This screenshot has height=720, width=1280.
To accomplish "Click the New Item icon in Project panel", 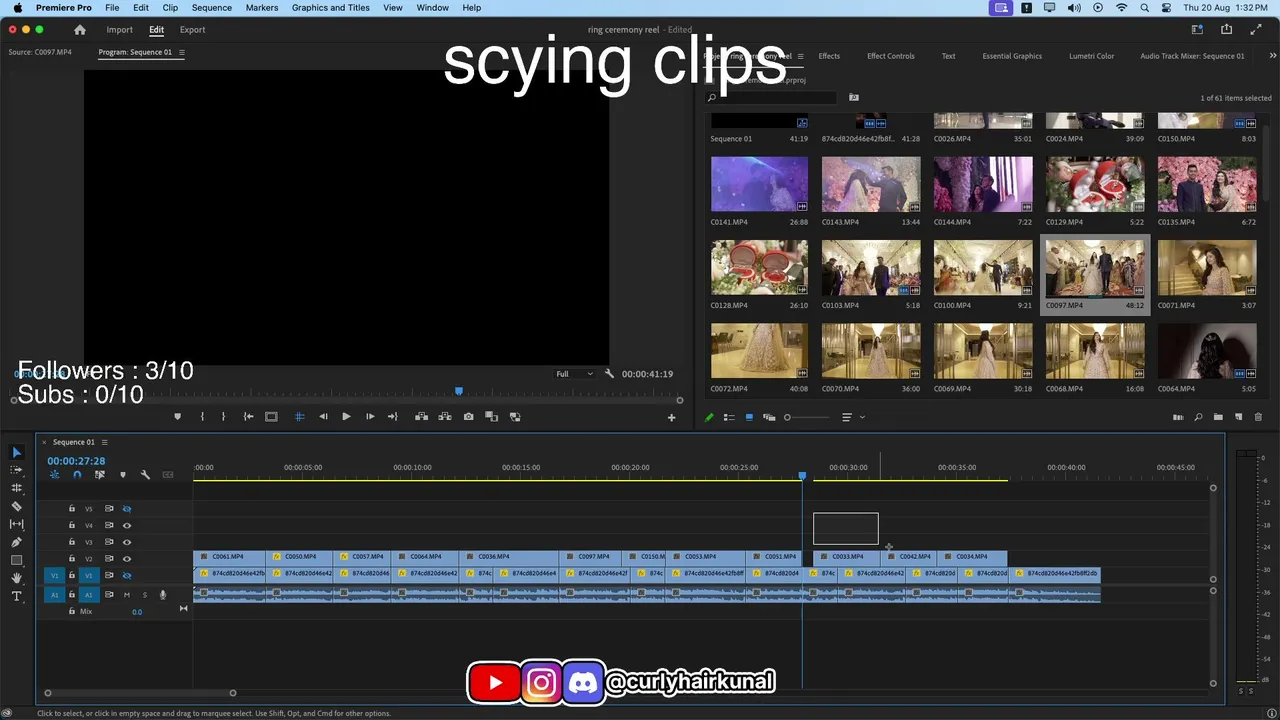I will tap(1238, 417).
